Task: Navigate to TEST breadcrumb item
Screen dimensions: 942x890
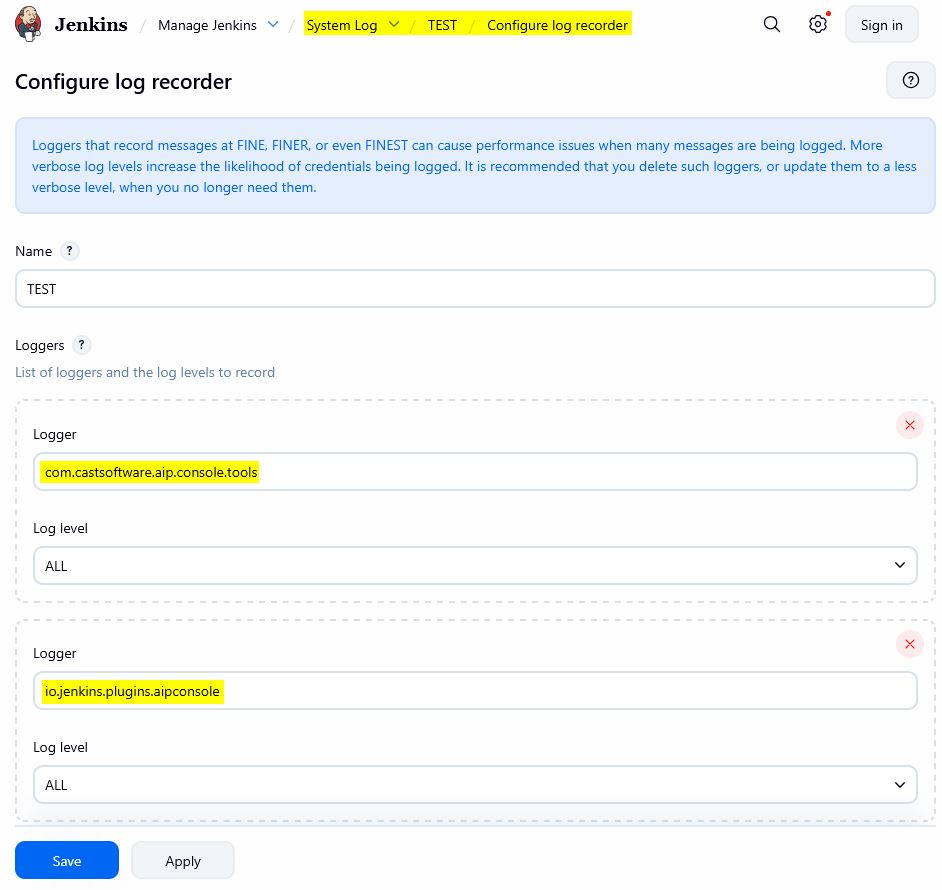Action: pos(442,25)
